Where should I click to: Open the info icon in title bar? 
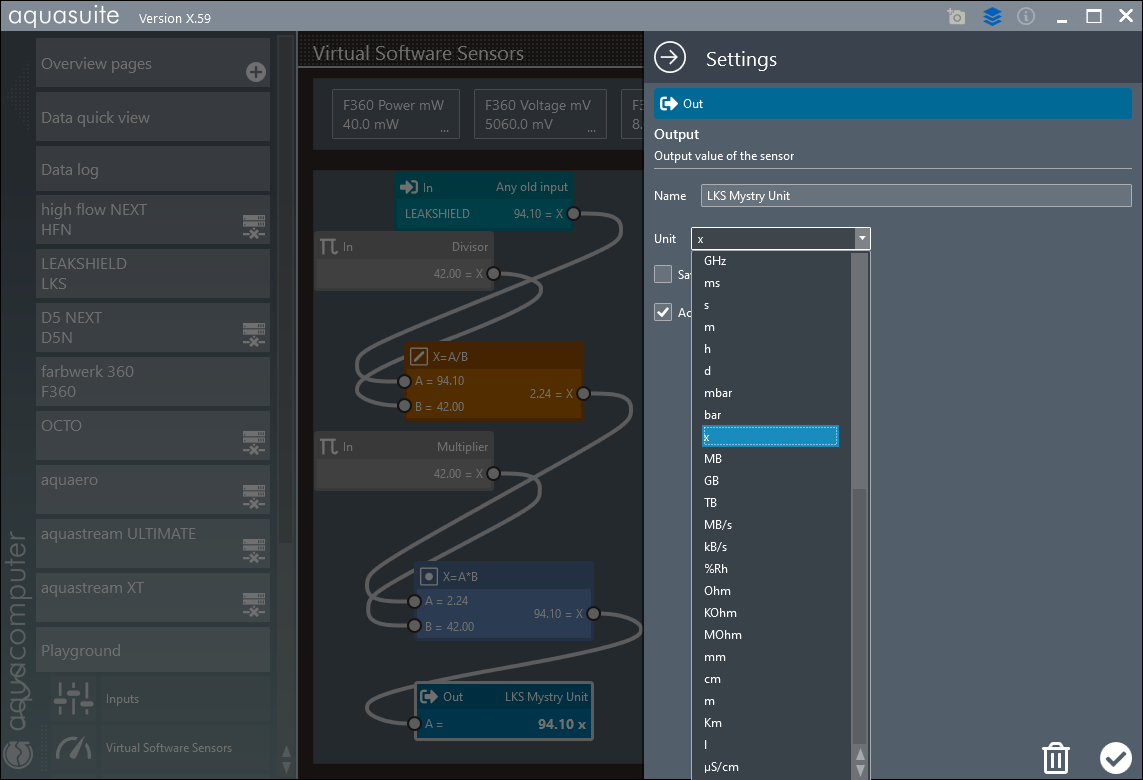[x=1025, y=17]
